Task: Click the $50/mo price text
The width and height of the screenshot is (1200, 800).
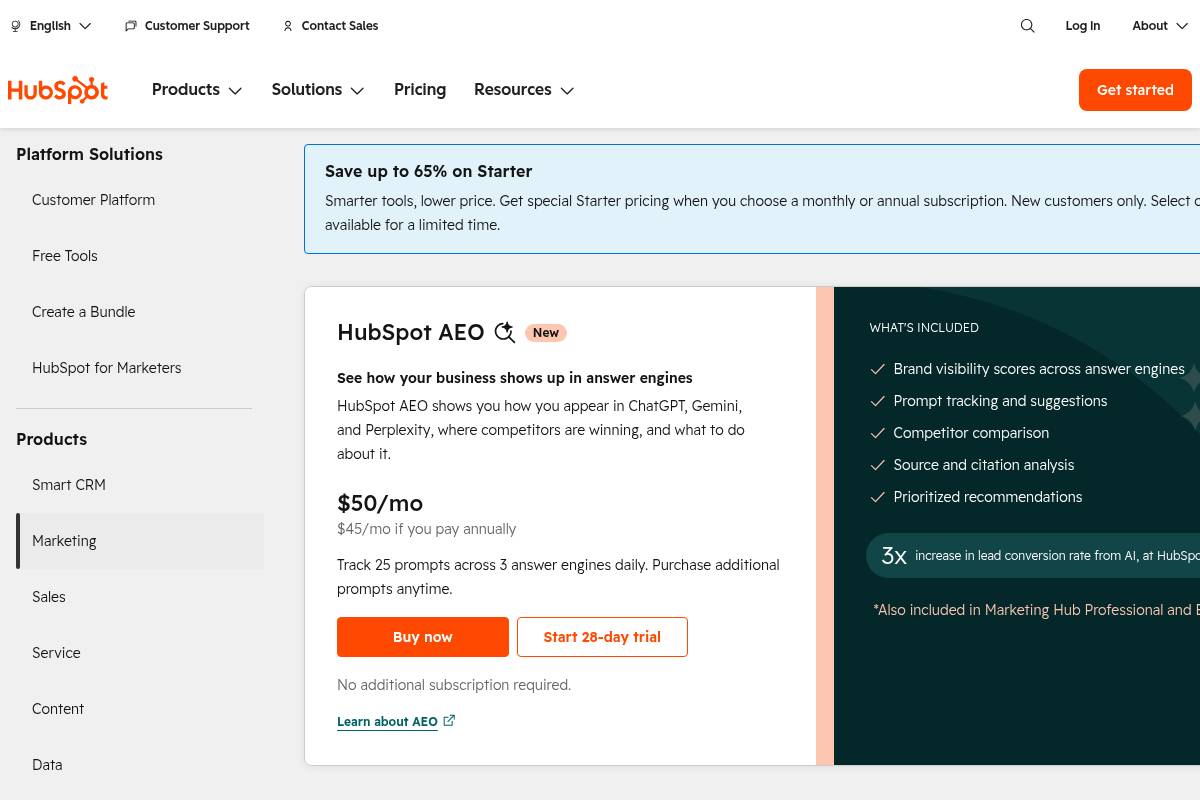Action: click(x=380, y=503)
